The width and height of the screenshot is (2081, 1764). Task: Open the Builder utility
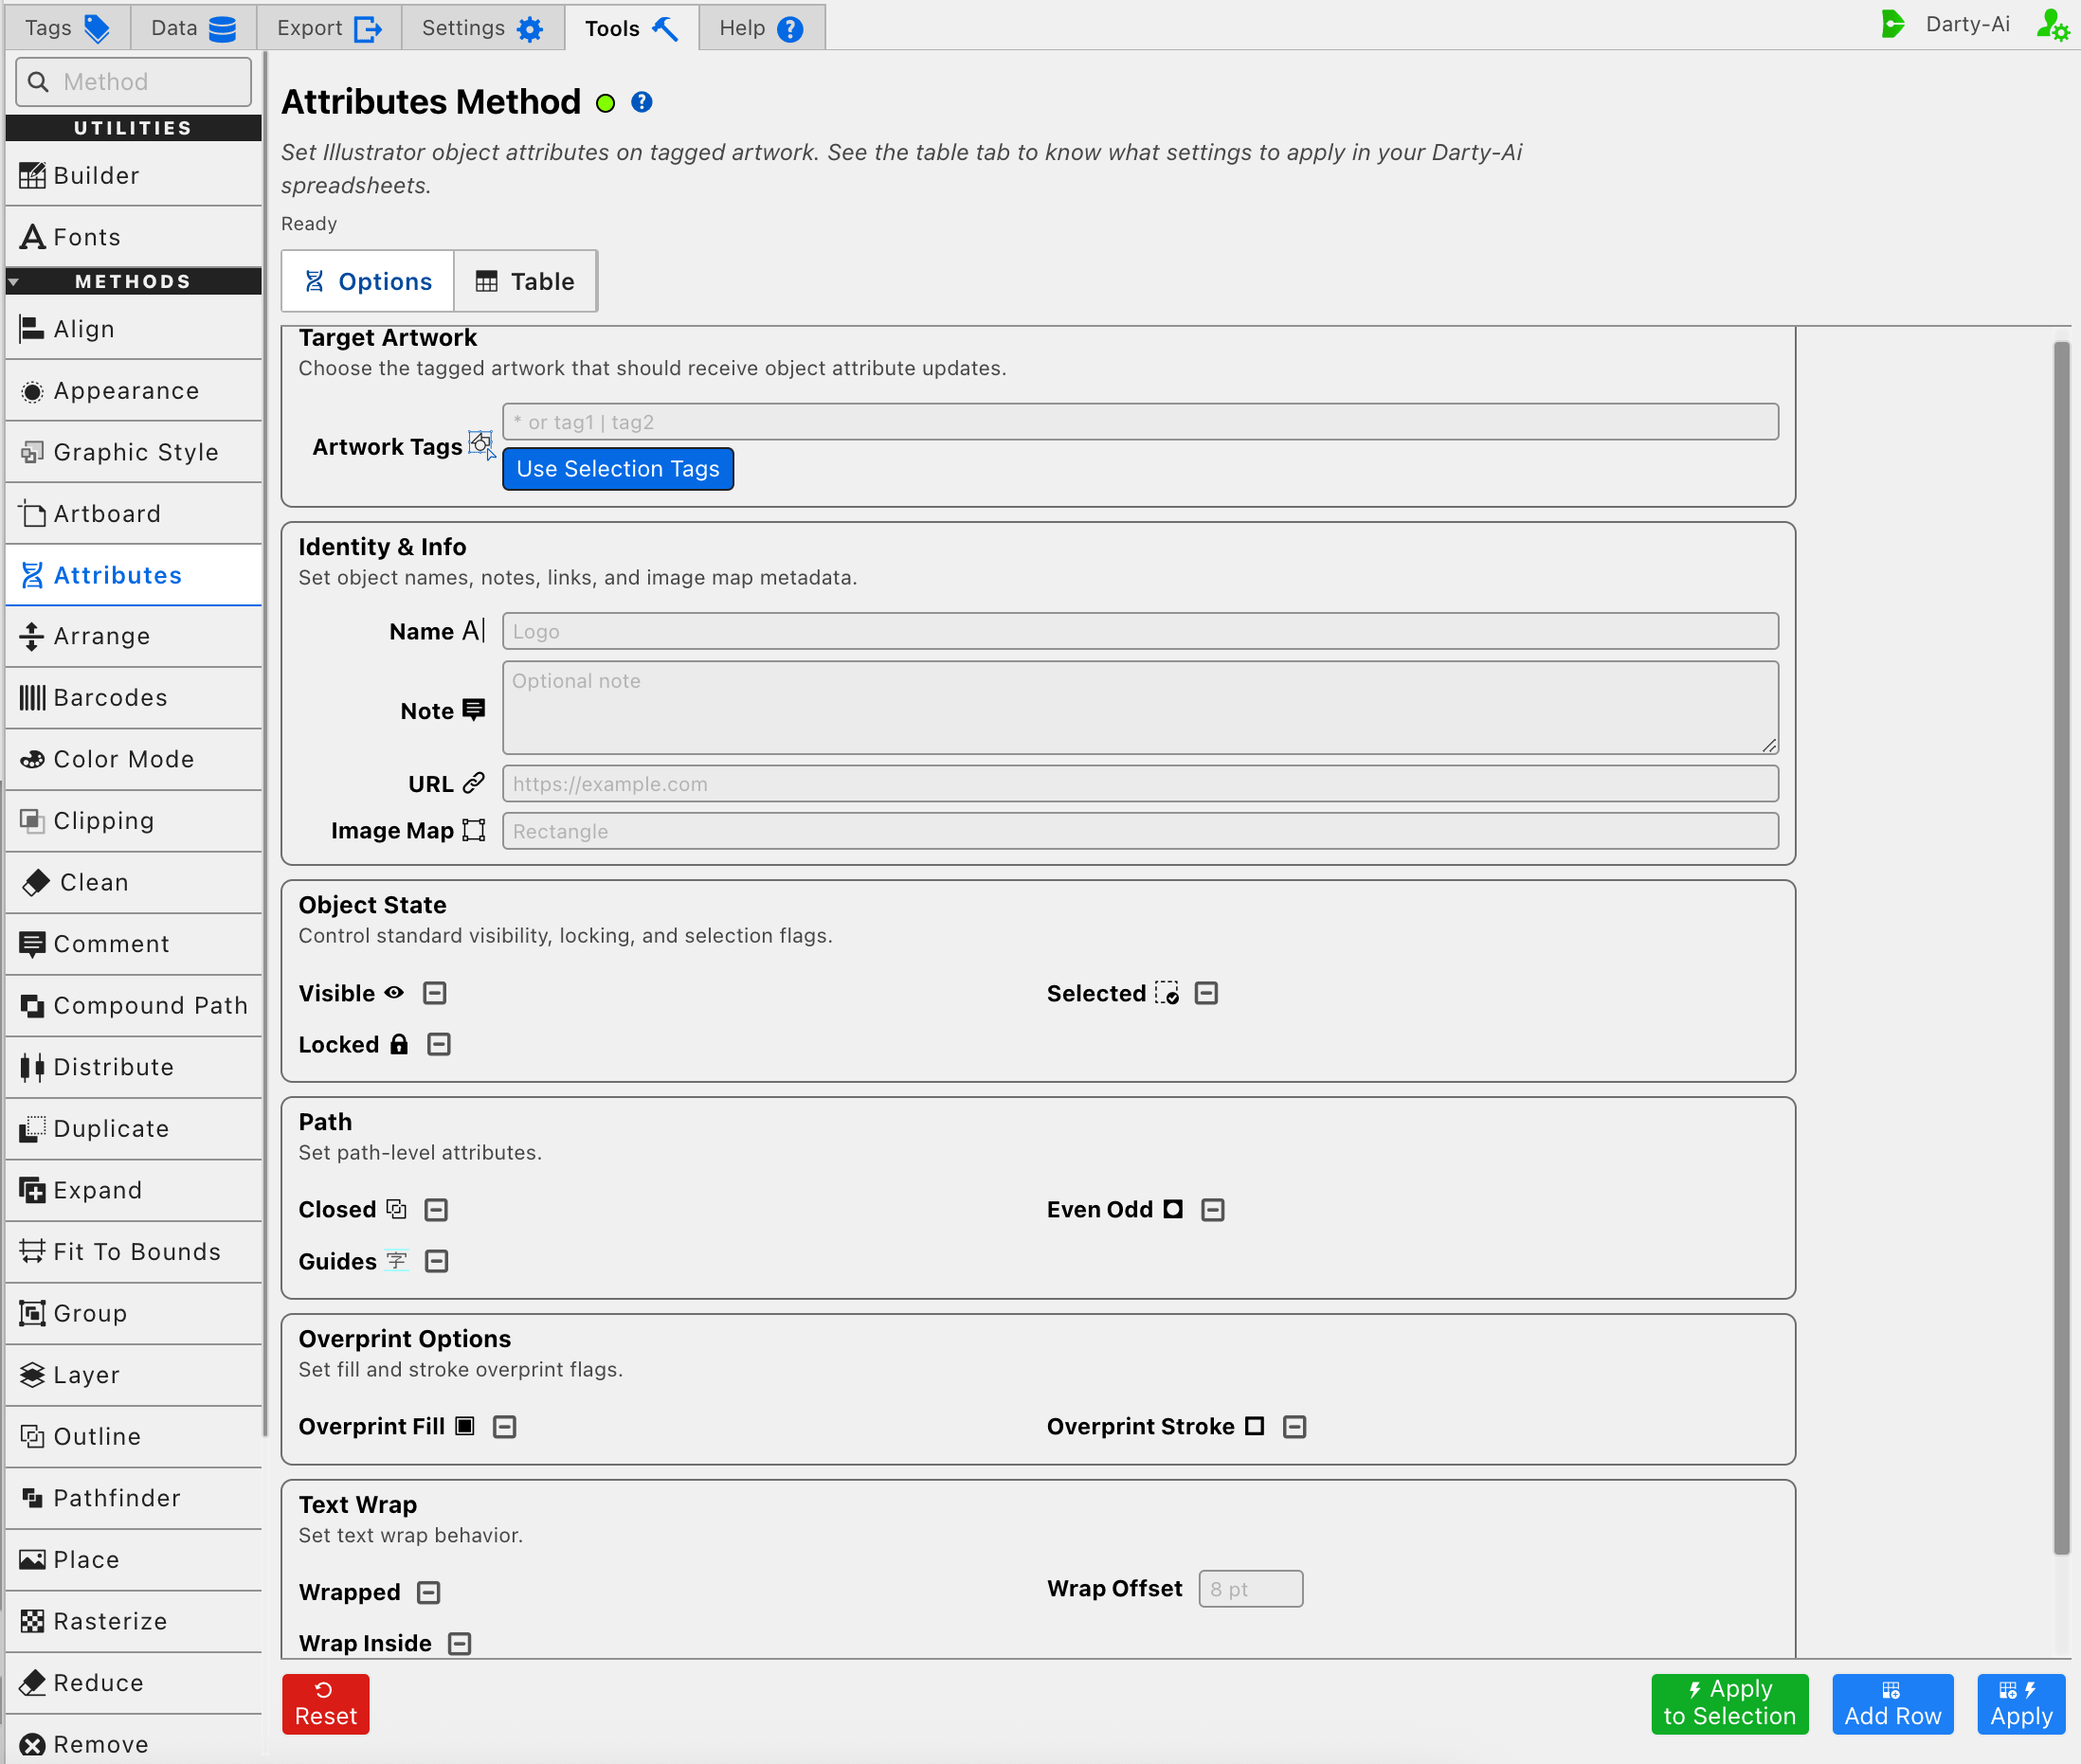pos(133,176)
